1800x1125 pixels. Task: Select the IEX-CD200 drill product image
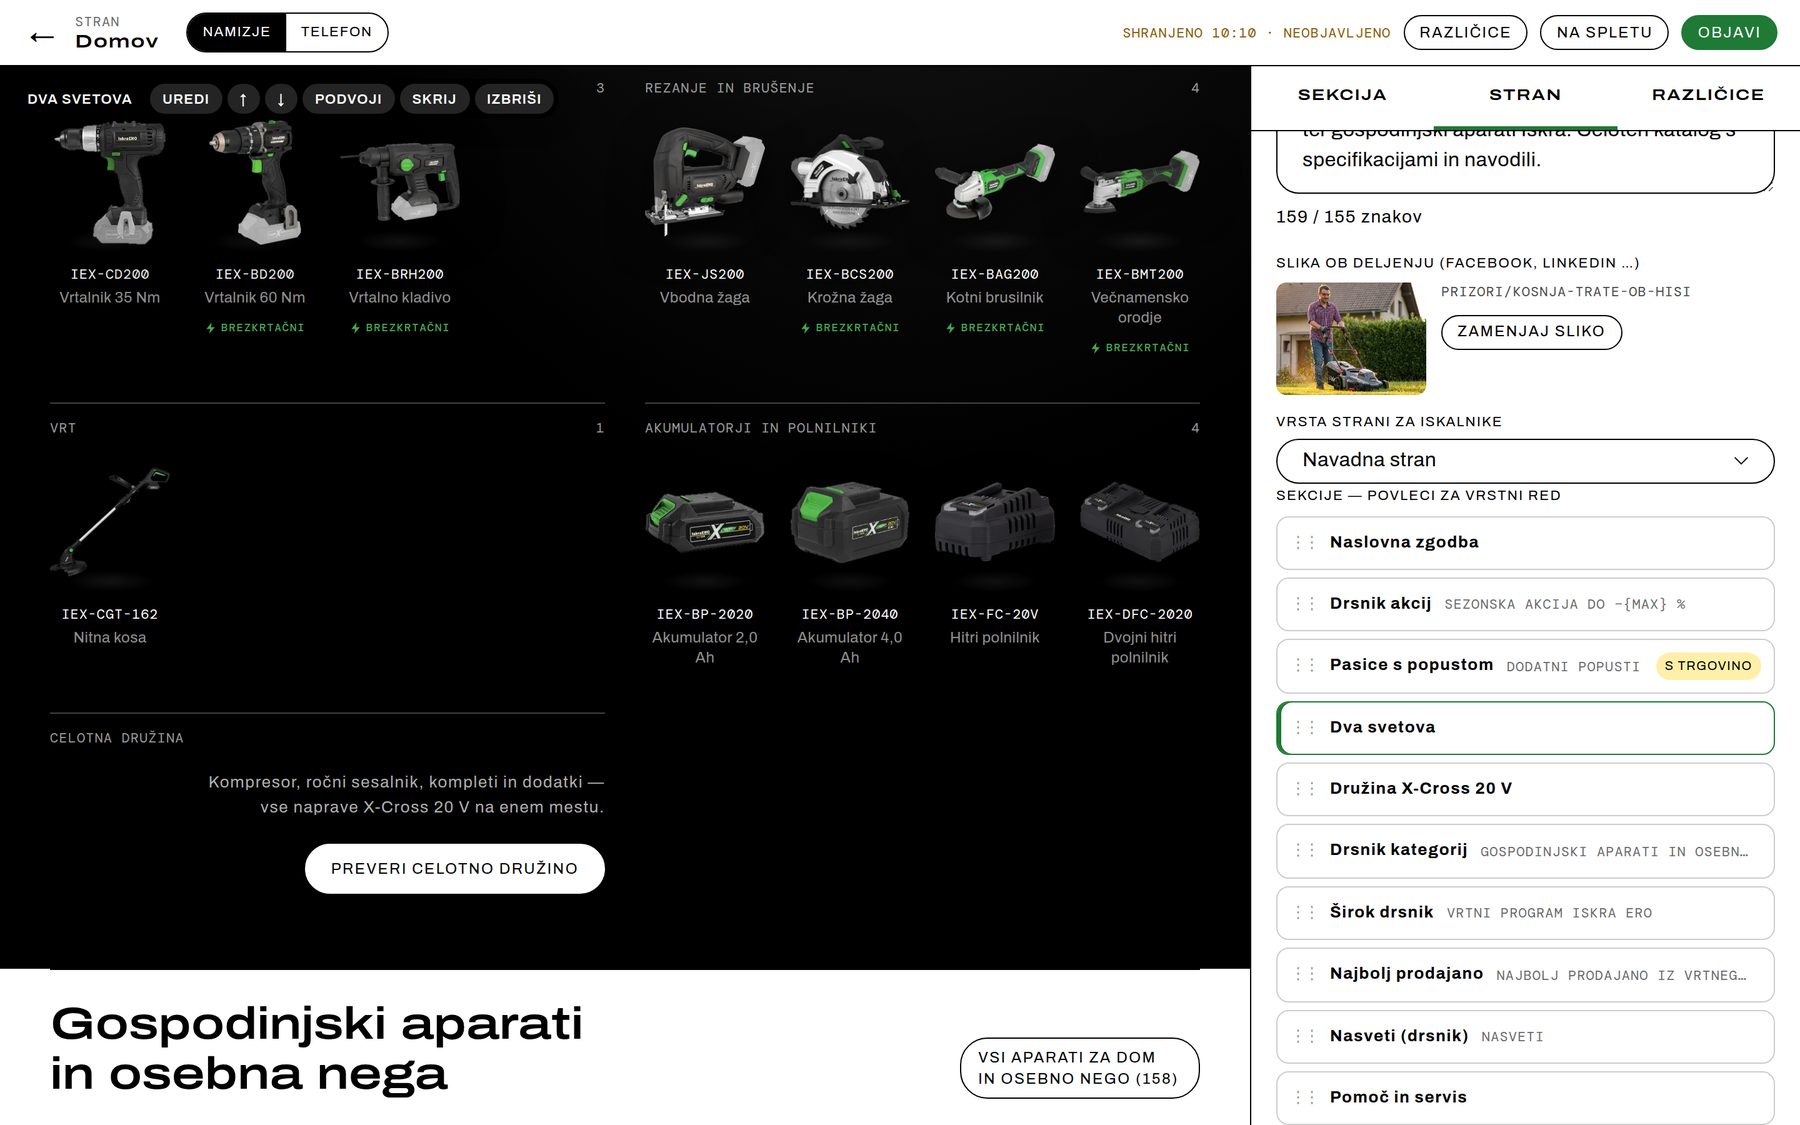point(110,182)
